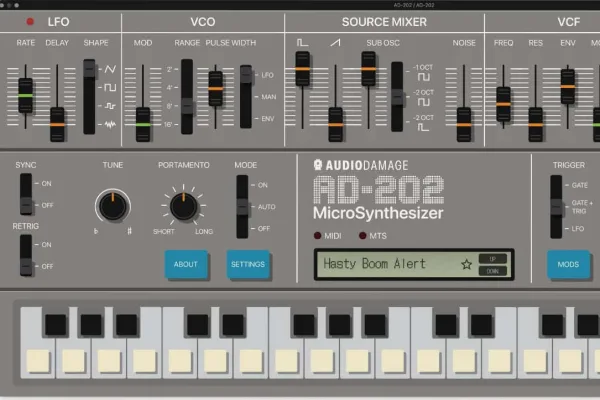This screenshot has height=400, width=600.
Task: Click the pulse width source switch
Action: tap(246, 96)
